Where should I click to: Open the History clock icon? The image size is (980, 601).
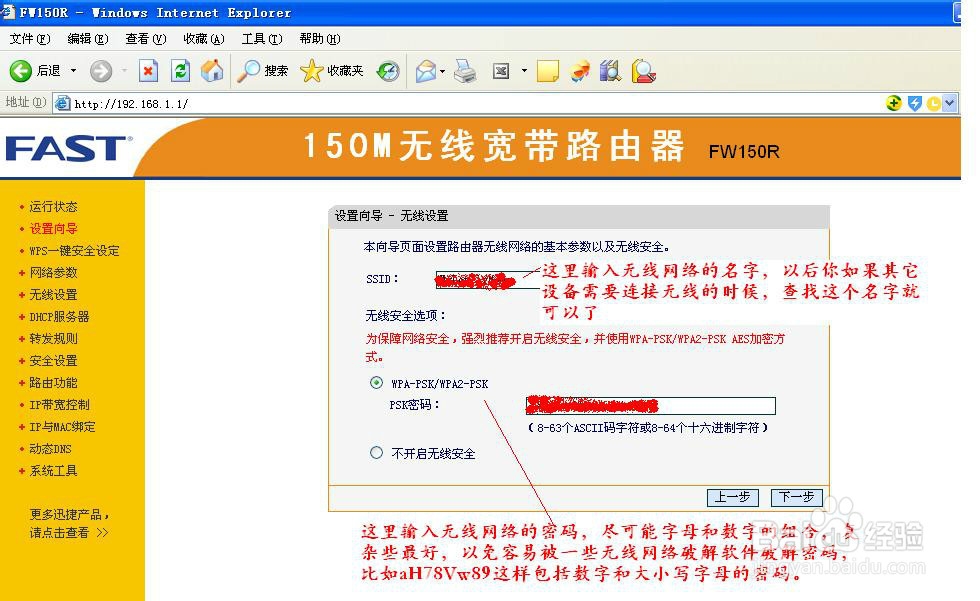(388, 71)
